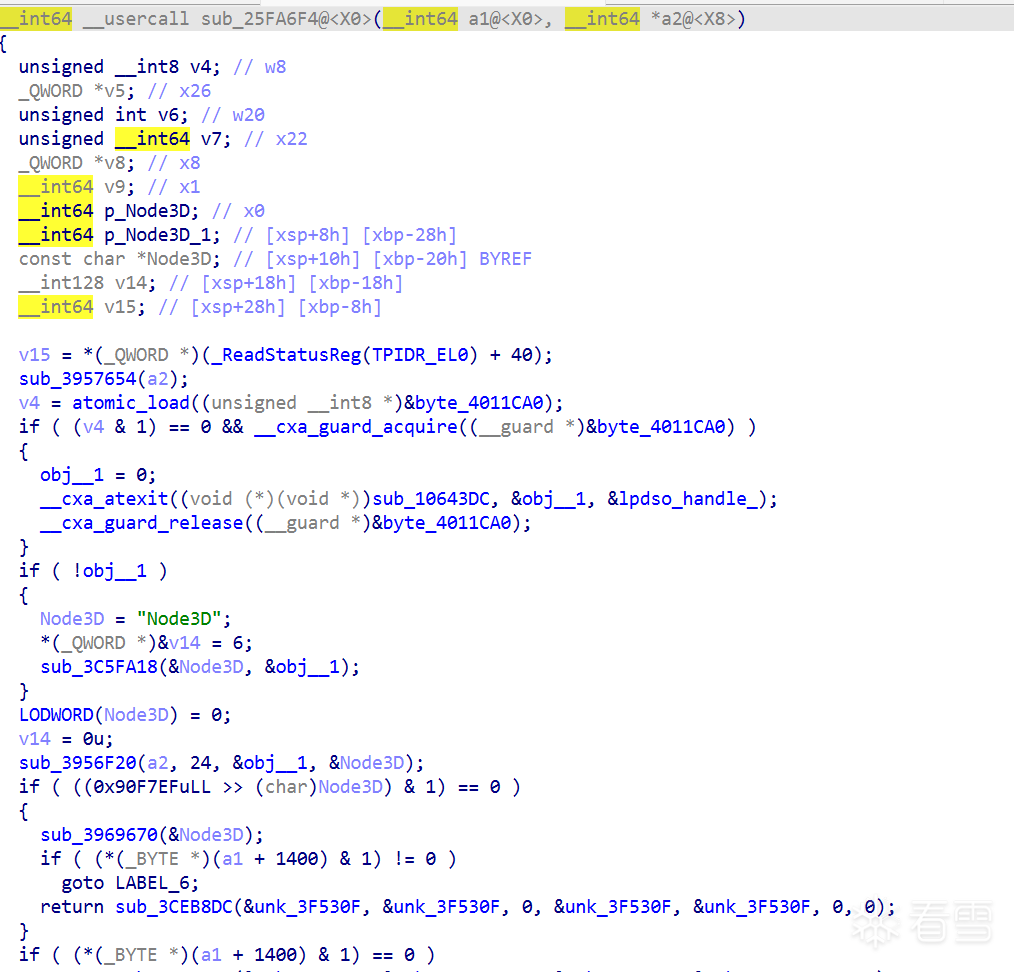
Task: Click v5 pointer variable declaration
Action: [114, 91]
